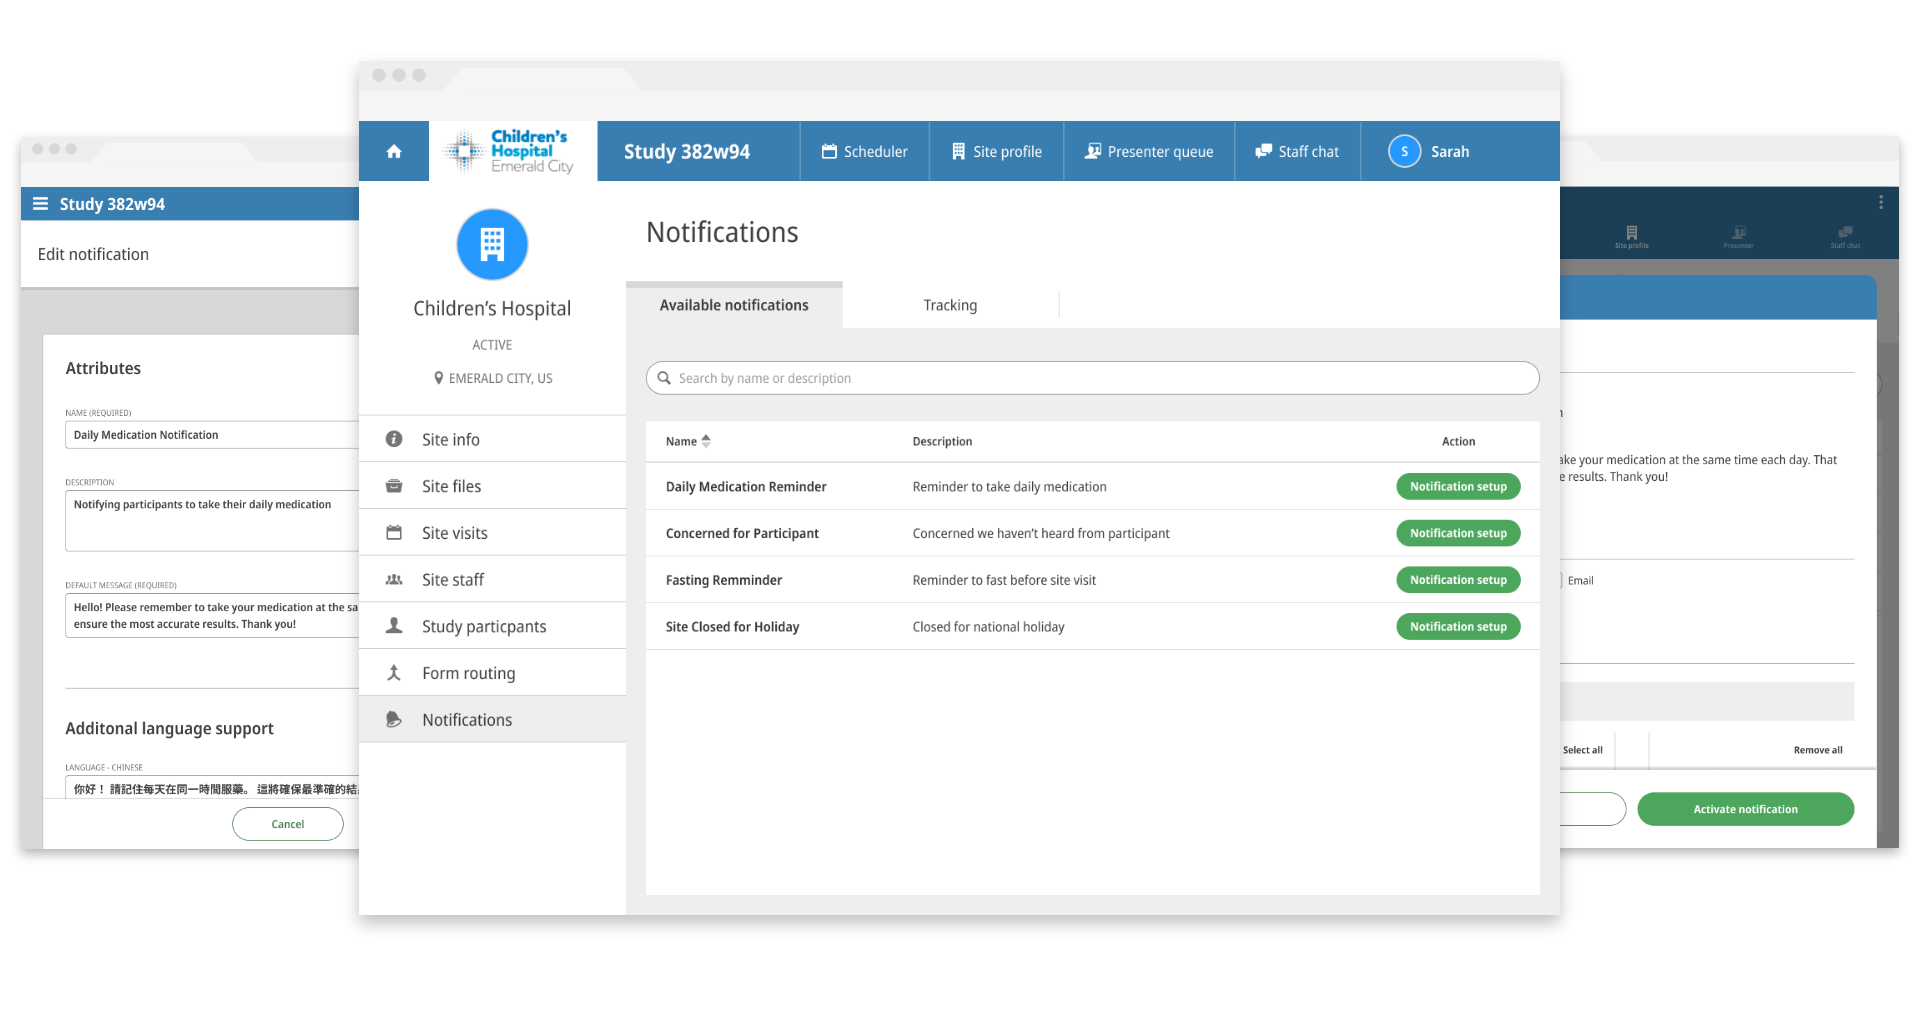Click Remove all on the right panel
The image size is (1920, 1010).
click(1818, 749)
